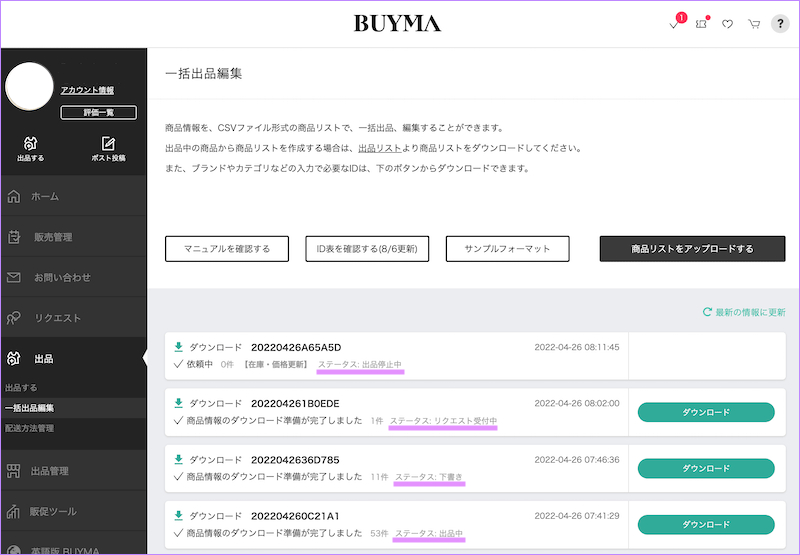Open お問い合わせ in the sidebar
Image resolution: width=800 pixels, height=555 pixels.
click(73, 277)
